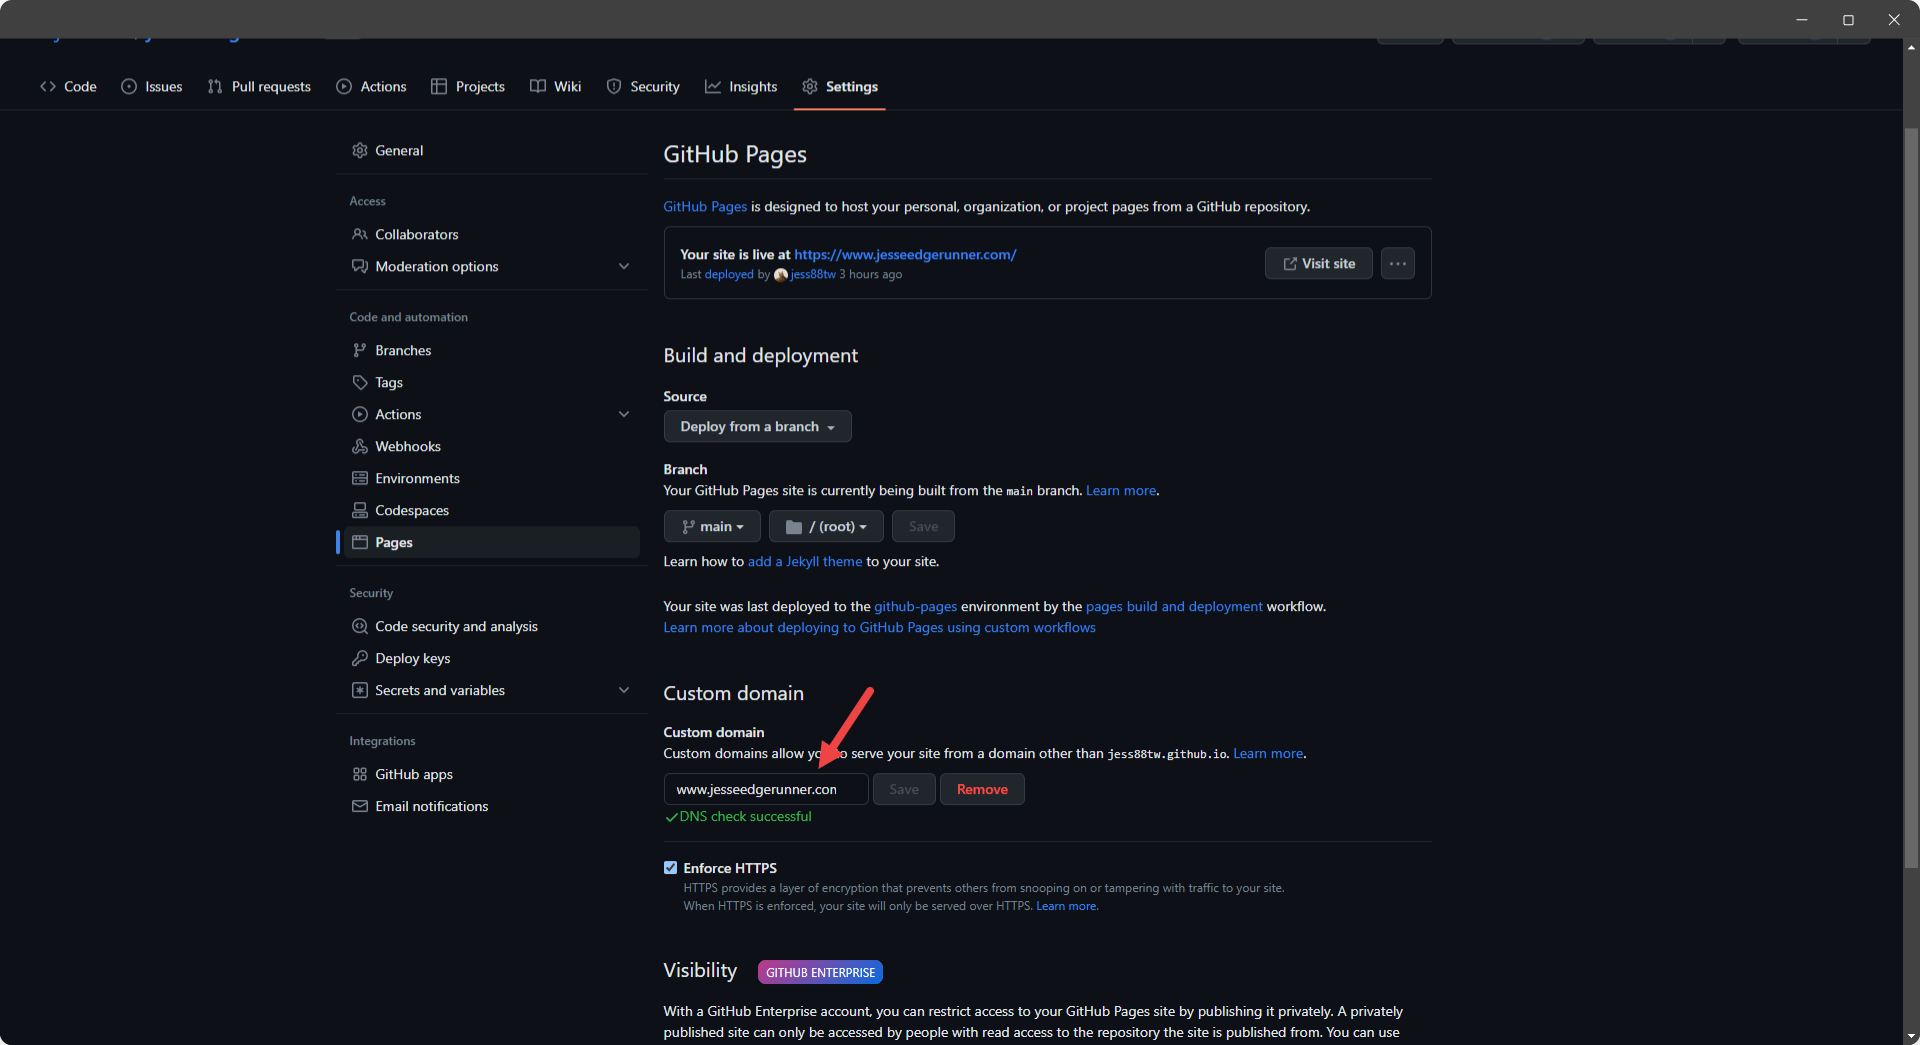Go to the Issues tab
The image size is (1920, 1045).
pos(152,87)
